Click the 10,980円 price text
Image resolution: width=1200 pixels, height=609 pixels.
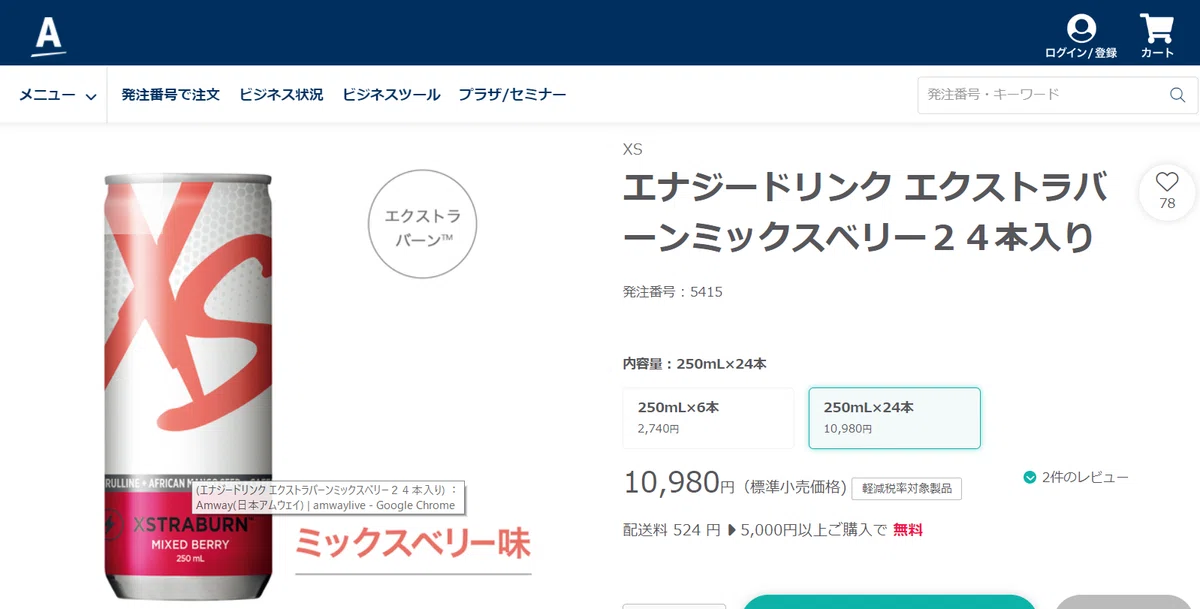pos(679,483)
